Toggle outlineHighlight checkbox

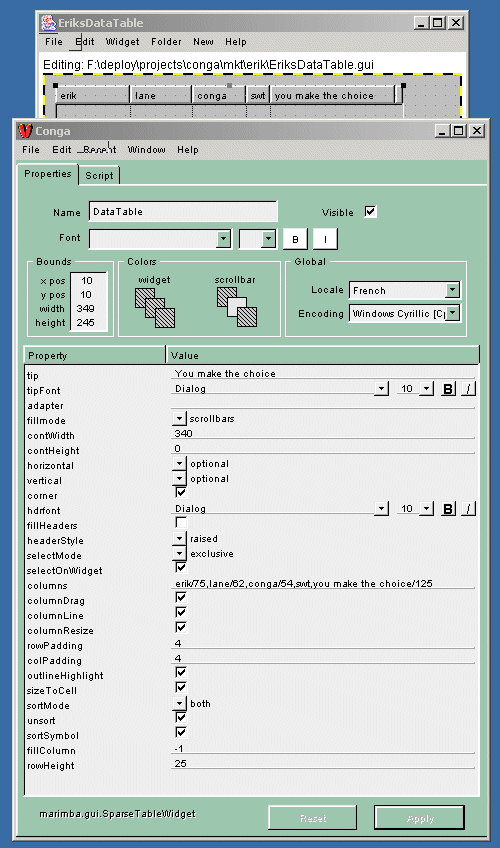pyautogui.click(x=181, y=672)
